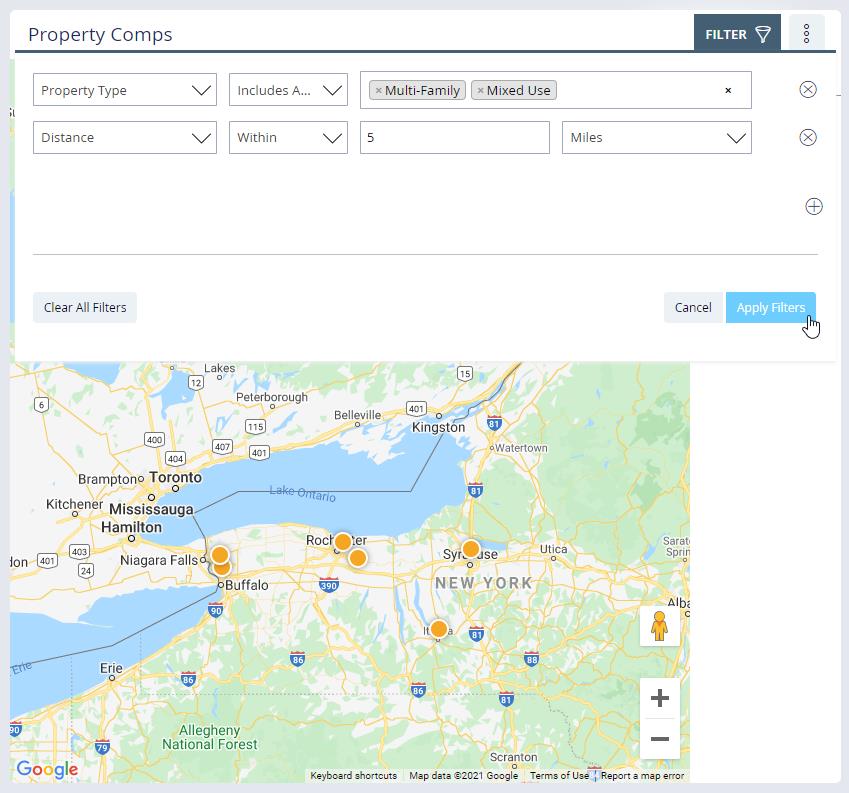849x793 pixels.
Task: Zoom in on the map
Action: pyautogui.click(x=660, y=698)
